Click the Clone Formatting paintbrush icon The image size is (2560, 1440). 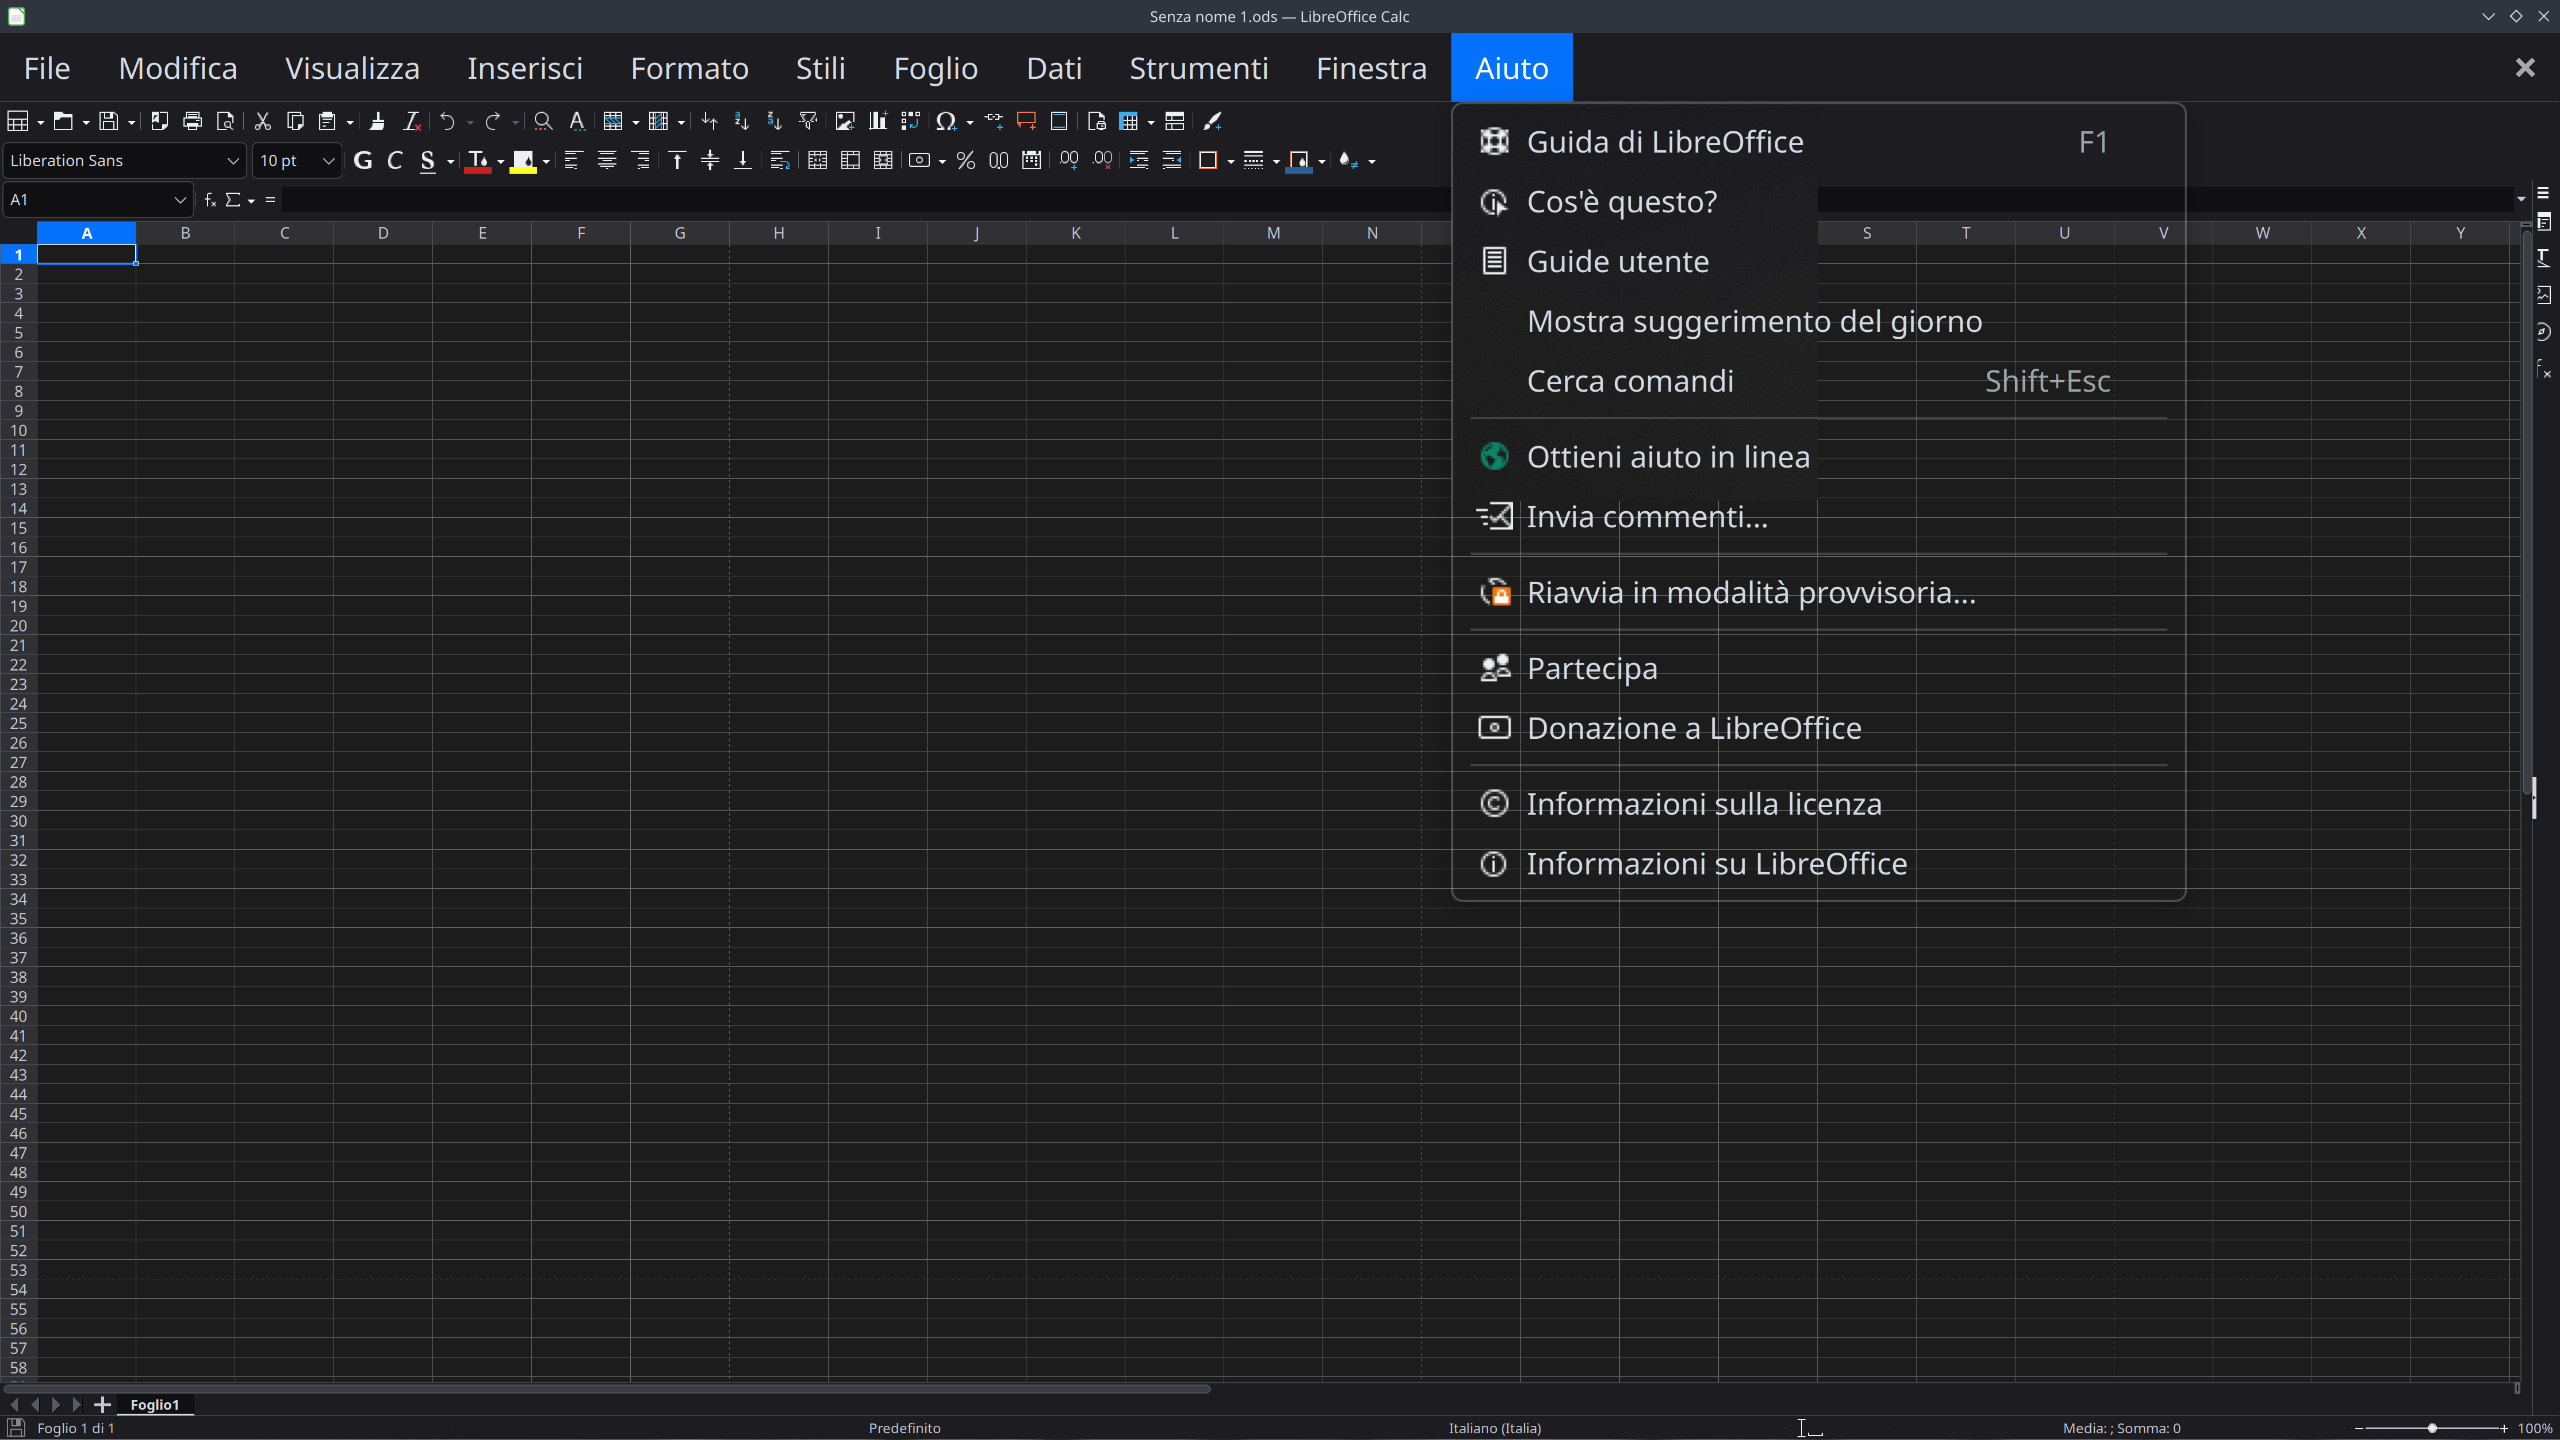(377, 121)
